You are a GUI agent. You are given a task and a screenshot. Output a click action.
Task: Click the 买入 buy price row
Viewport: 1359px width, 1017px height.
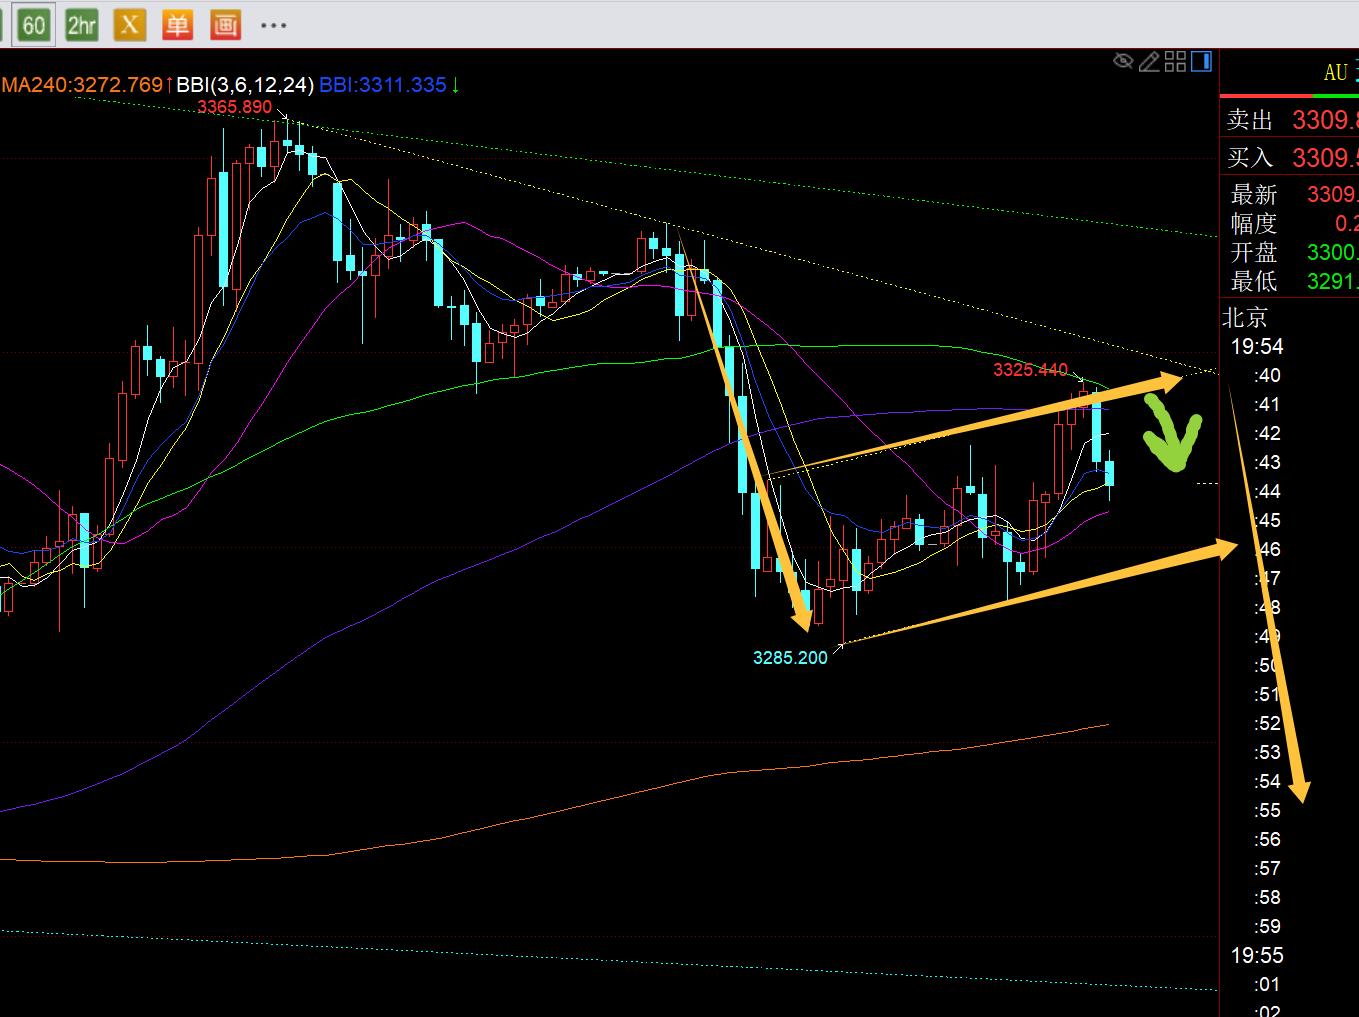click(x=1290, y=157)
